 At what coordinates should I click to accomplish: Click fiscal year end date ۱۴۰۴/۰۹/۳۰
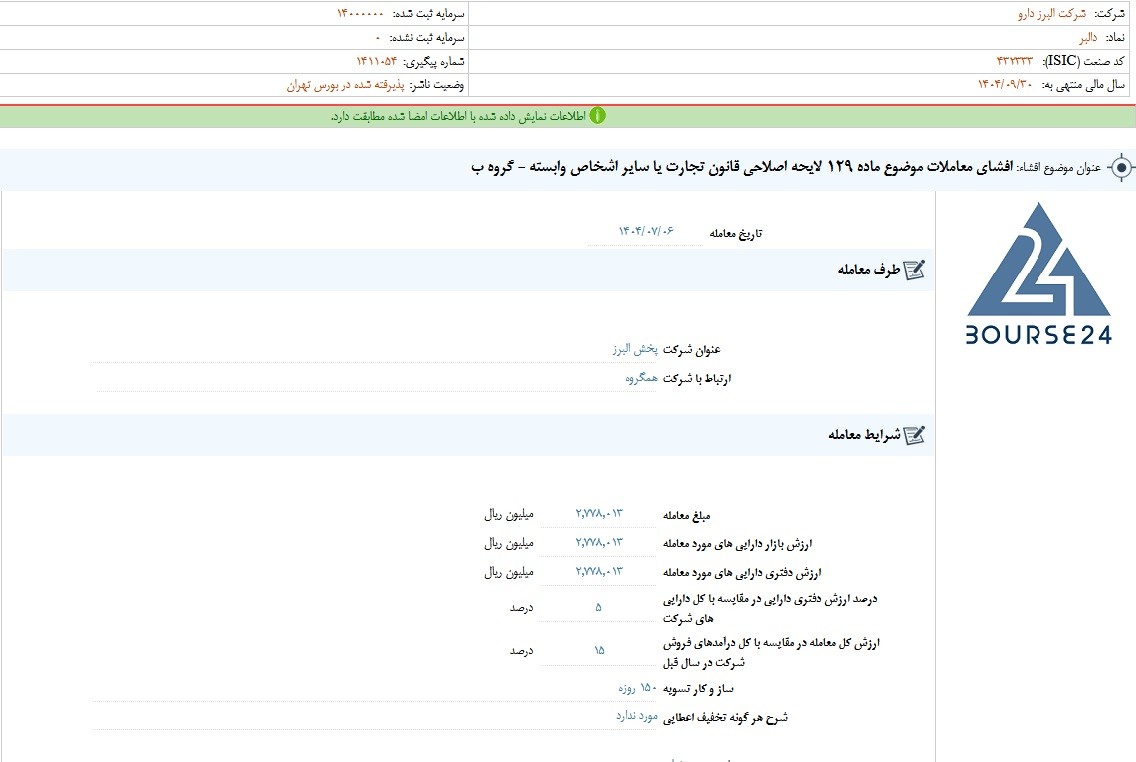pyautogui.click(x=1005, y=85)
